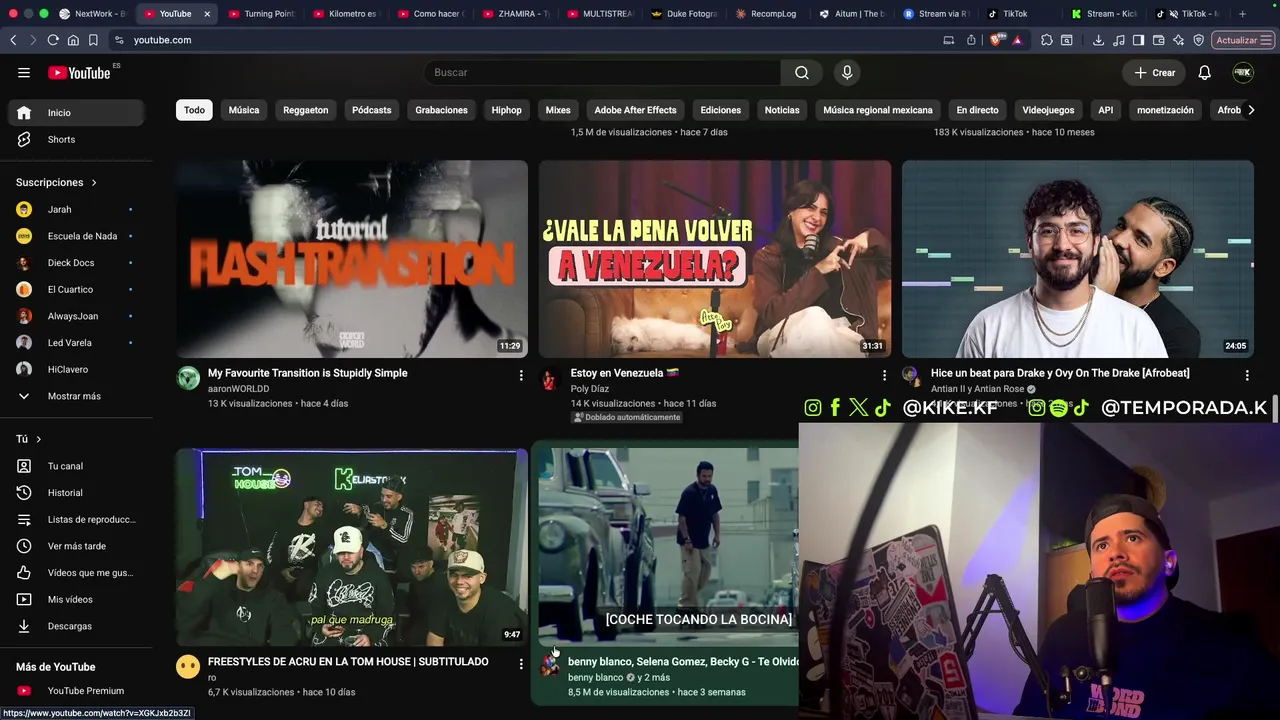Viewport: 1280px width, 720px height.
Task: Open Historial in the sidebar
Action: 76,492
